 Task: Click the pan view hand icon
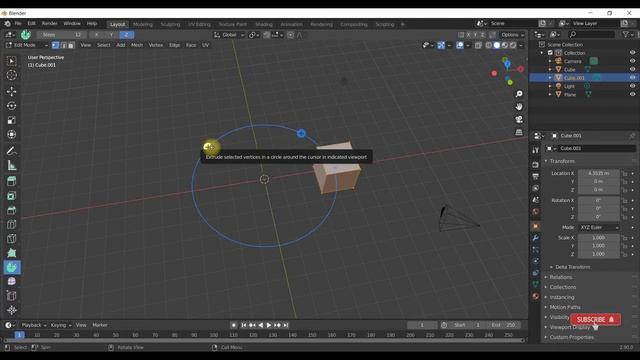coord(519,107)
